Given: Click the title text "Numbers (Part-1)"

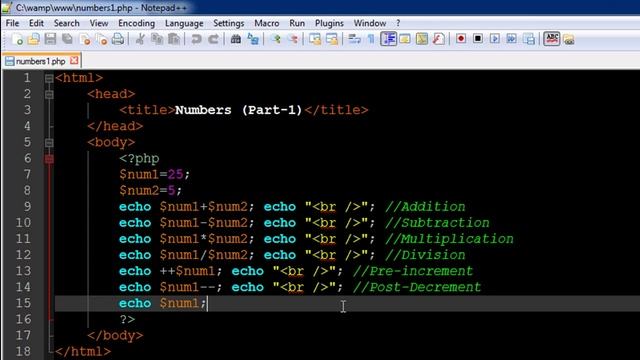Looking at the screenshot, I should [x=238, y=110].
